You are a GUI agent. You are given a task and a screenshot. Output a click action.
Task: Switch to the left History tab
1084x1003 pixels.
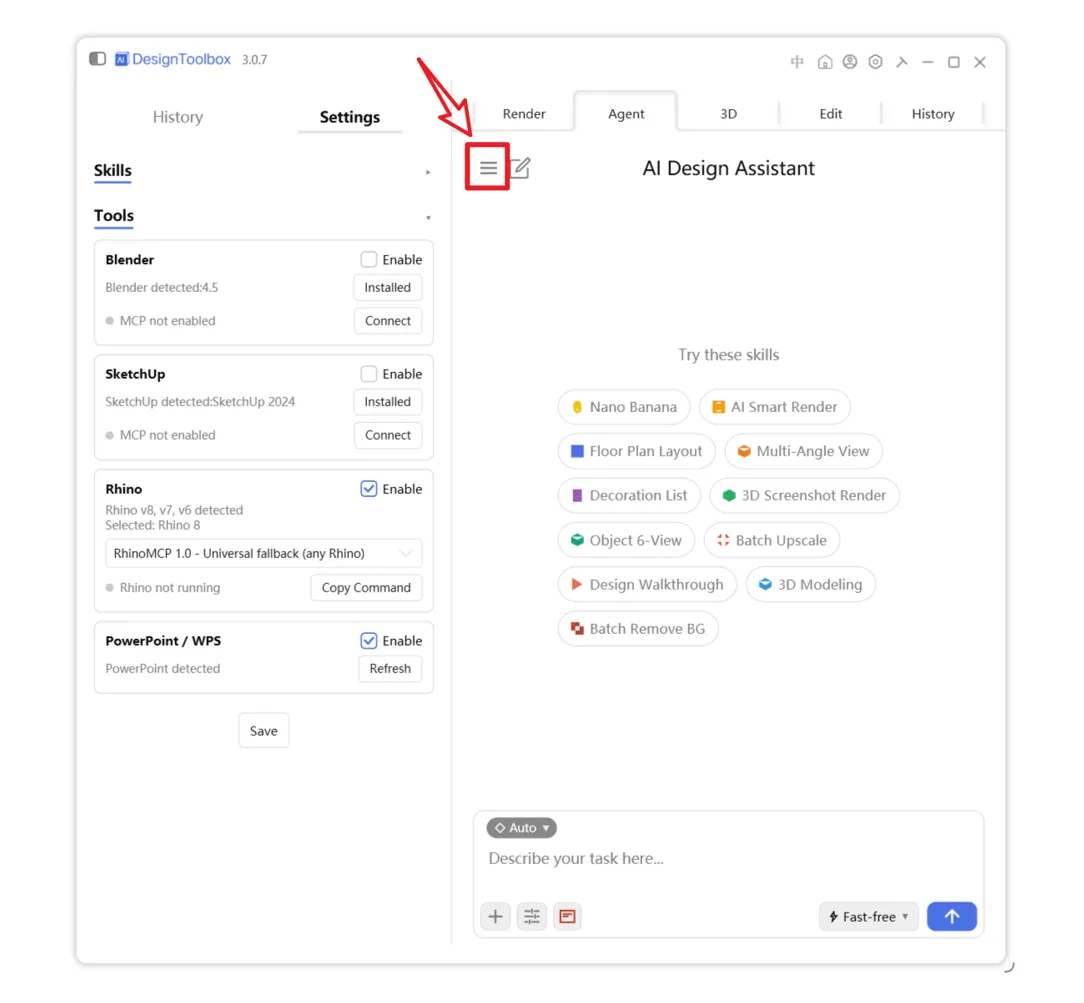click(x=178, y=117)
